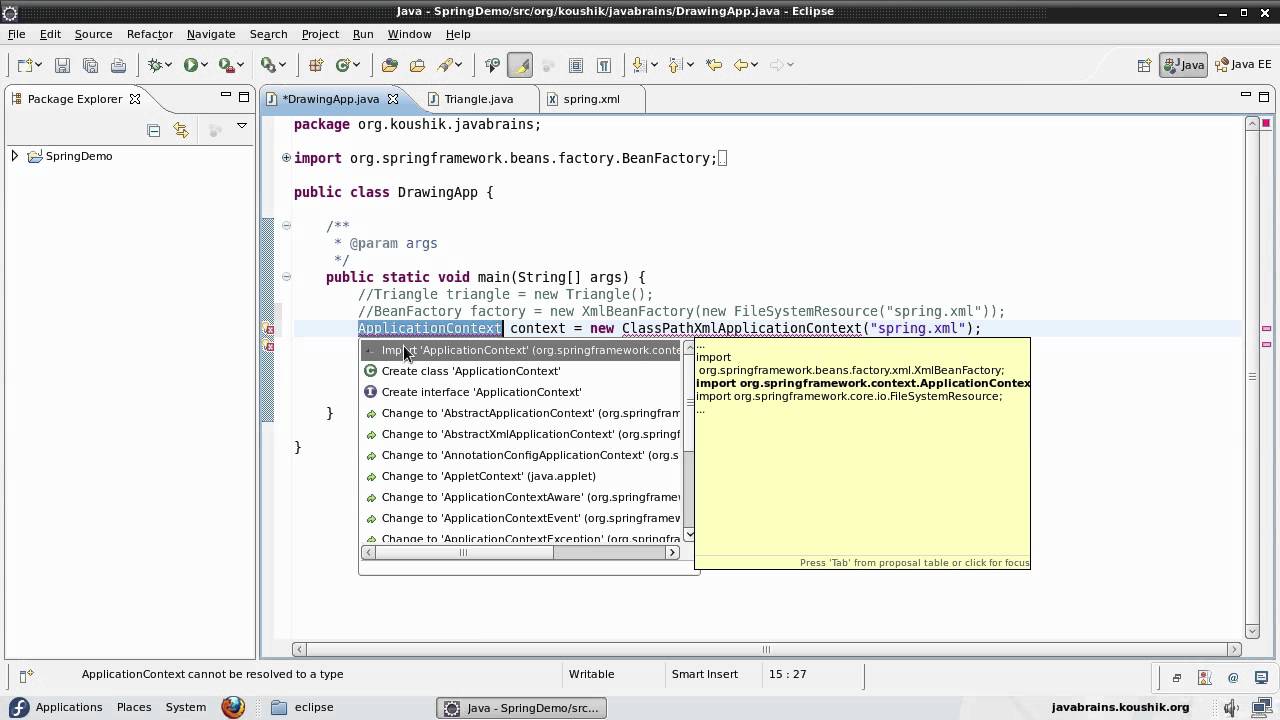Image resolution: width=1280 pixels, height=720 pixels.
Task: Expand the SpringDemo project tree node
Action: point(14,156)
